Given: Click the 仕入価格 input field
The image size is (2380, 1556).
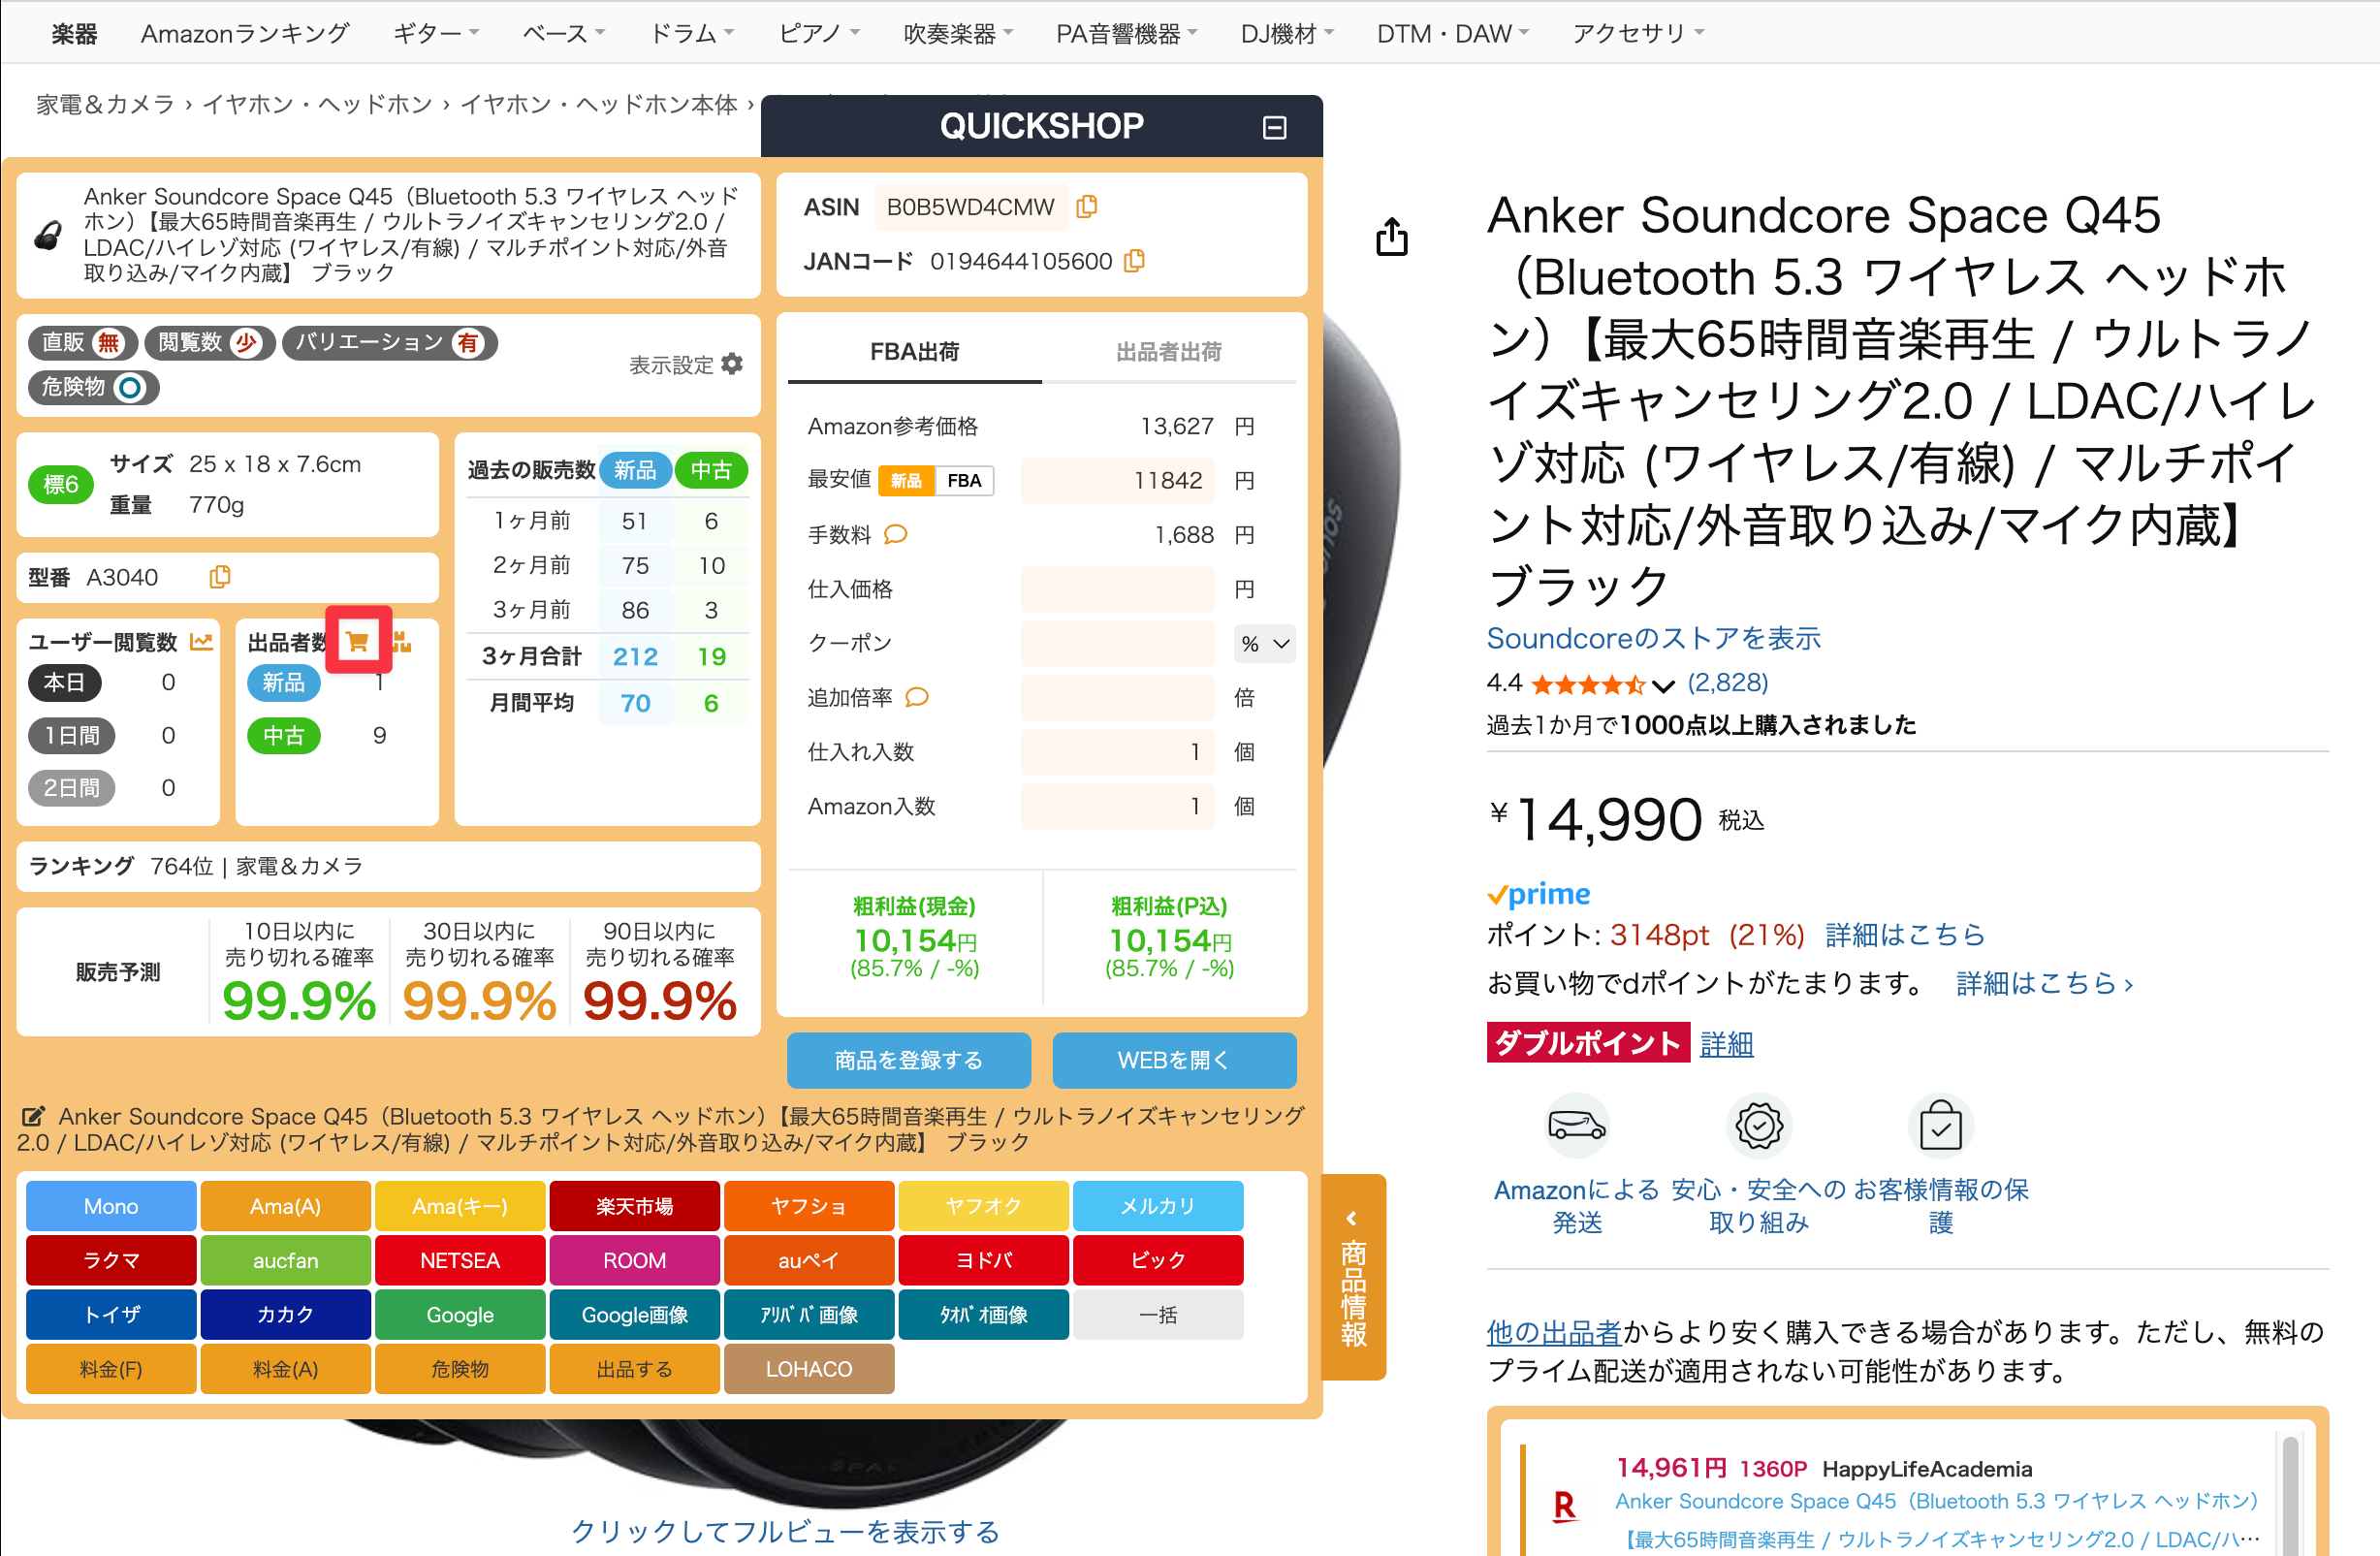Looking at the screenshot, I should coord(1117,590).
